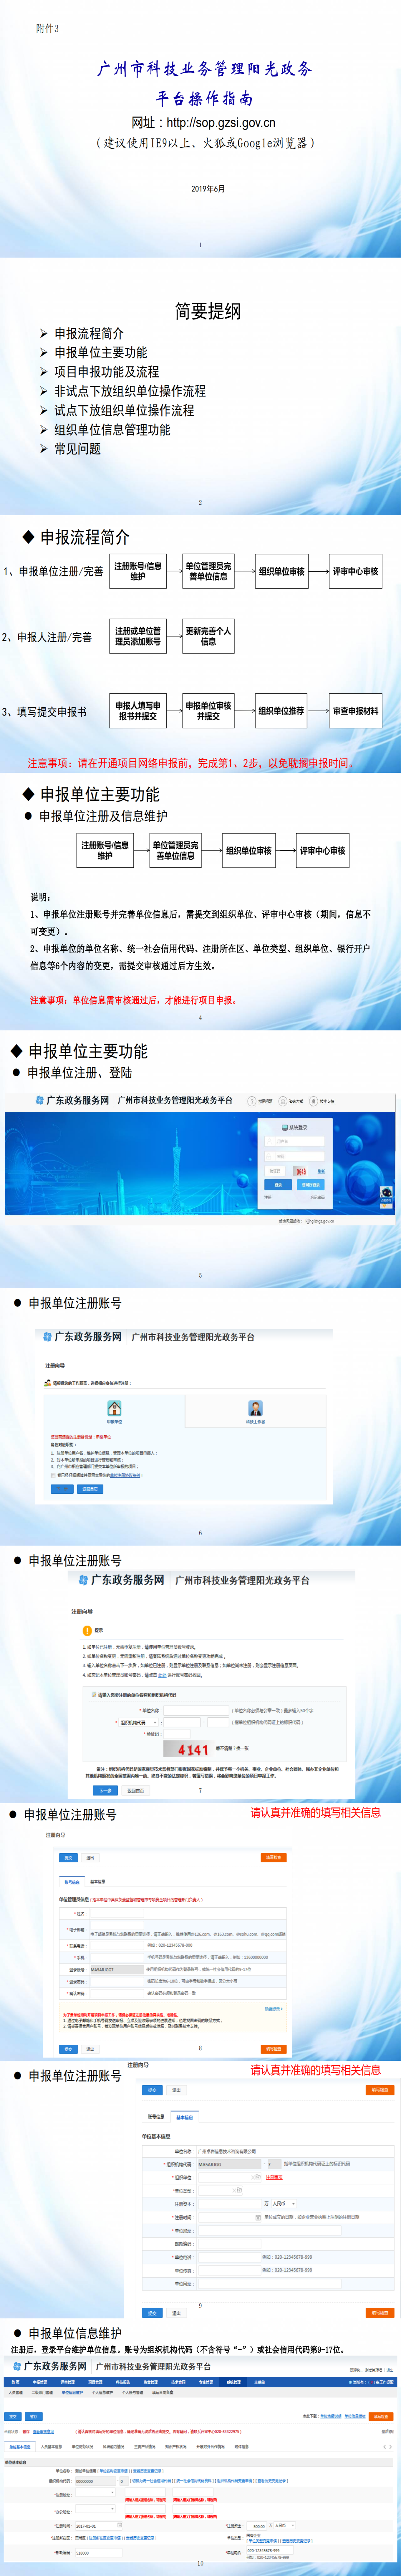Click the 技术支持 icon in login page header

click(x=313, y=1101)
